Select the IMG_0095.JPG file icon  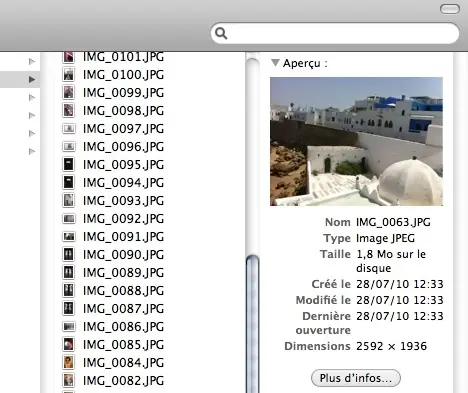[69, 164]
